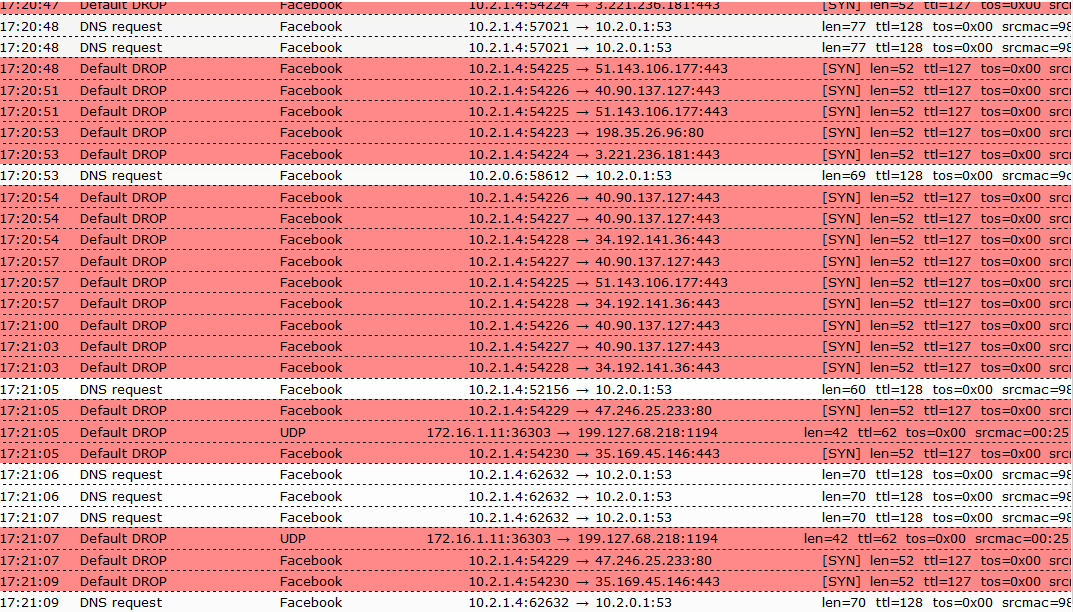
Task: Click the 17:20:48 drop to 51.143.106.177:443
Action: pyautogui.click(x=536, y=68)
